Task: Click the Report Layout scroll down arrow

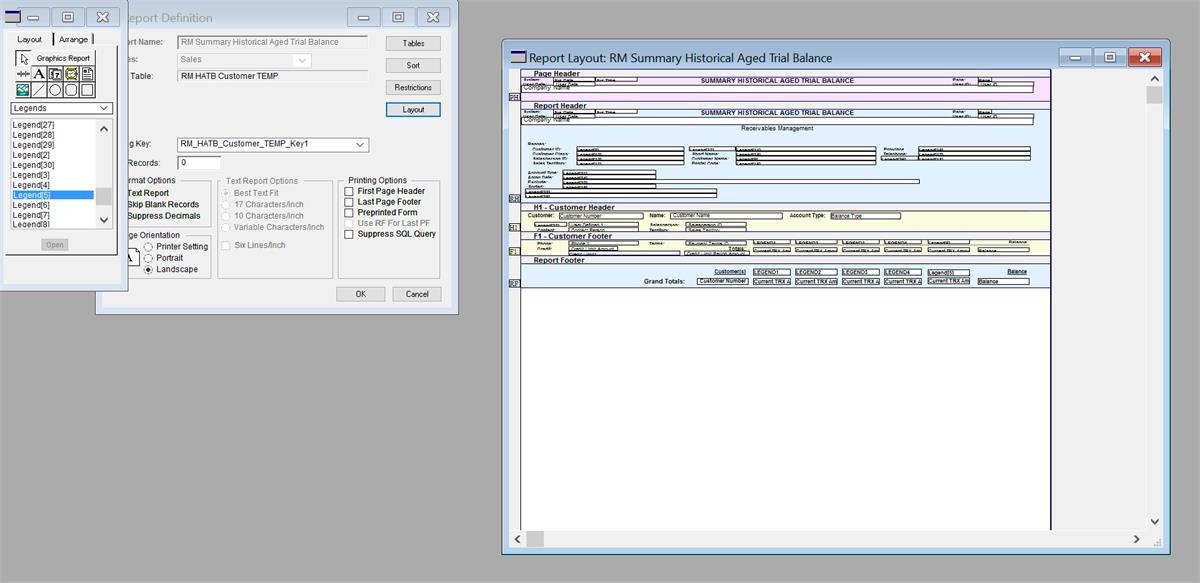Action: coord(1155,521)
